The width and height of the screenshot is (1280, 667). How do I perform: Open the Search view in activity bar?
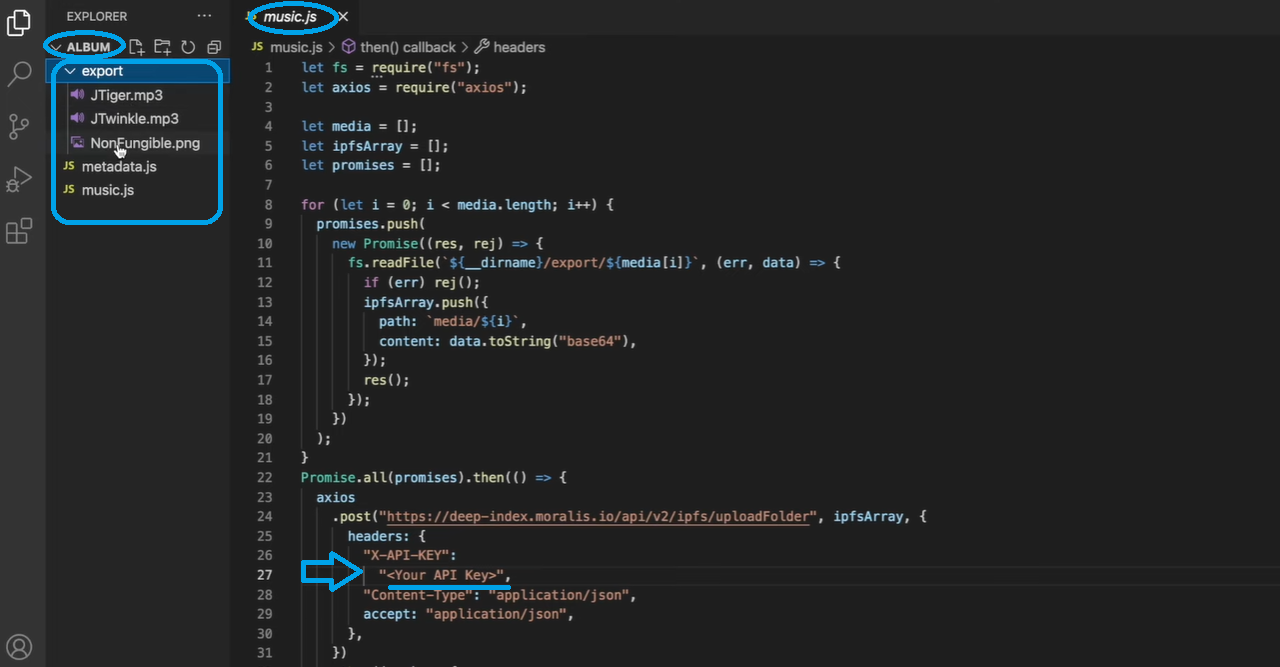pos(19,74)
